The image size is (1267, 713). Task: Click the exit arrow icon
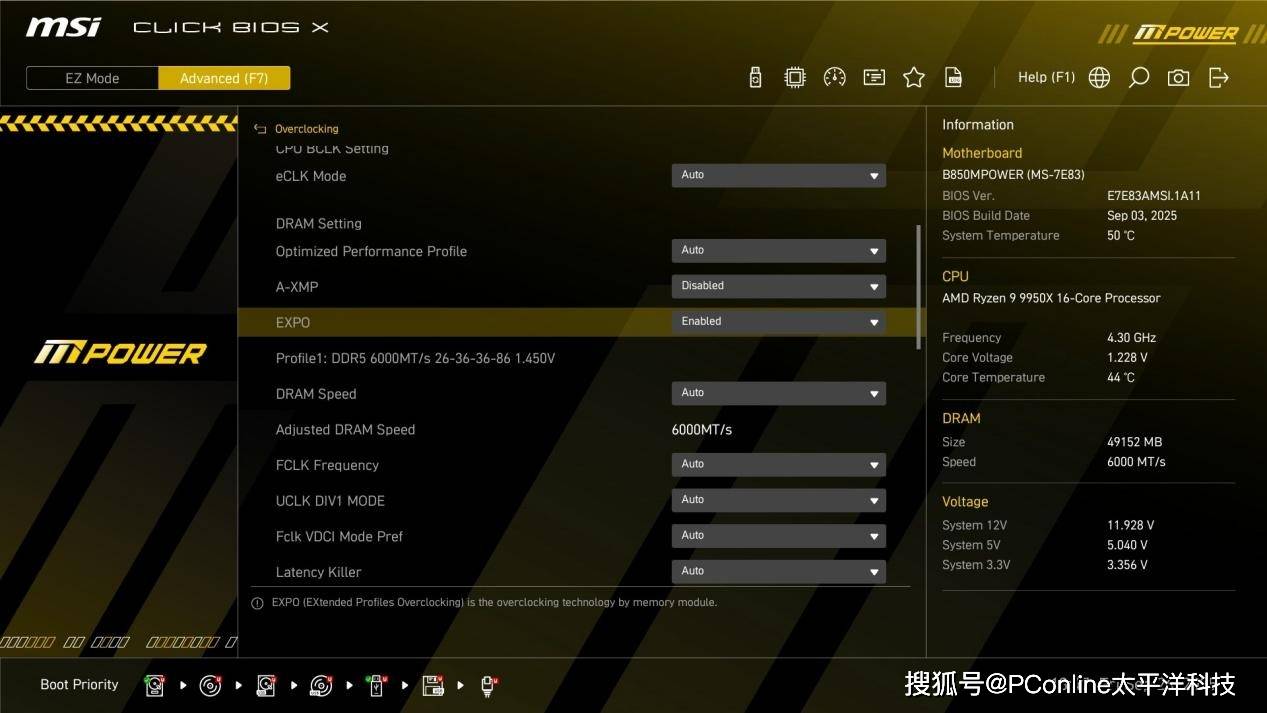point(1219,77)
